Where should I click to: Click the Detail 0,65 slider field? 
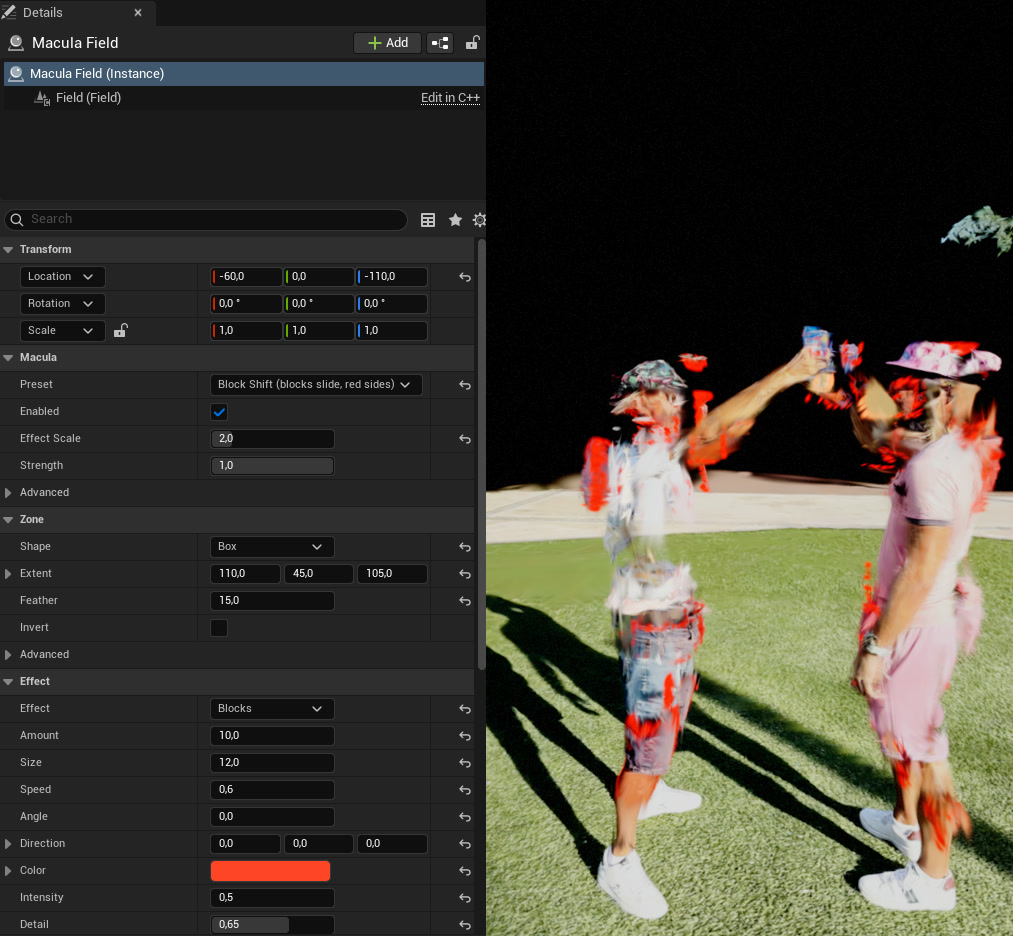tap(272, 925)
